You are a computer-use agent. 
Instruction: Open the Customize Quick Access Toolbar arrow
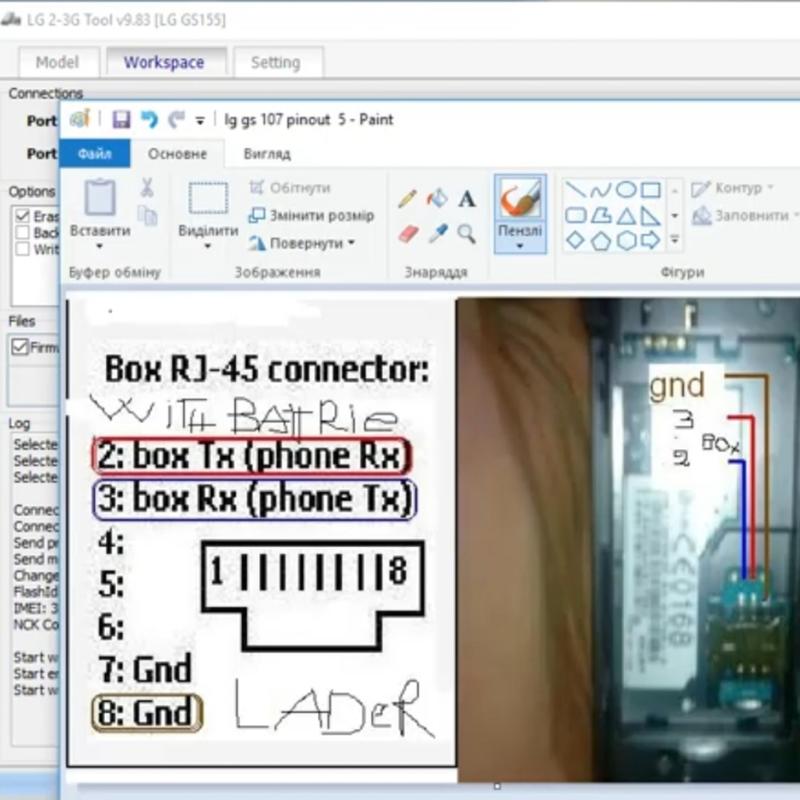click(x=200, y=121)
